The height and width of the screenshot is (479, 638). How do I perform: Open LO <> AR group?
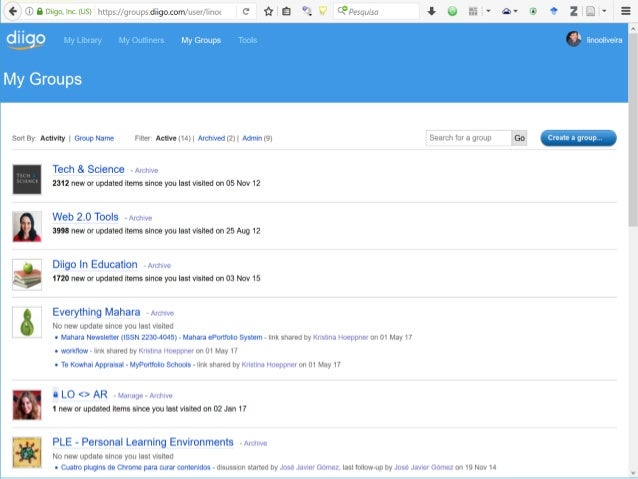pyautogui.click(x=84, y=395)
